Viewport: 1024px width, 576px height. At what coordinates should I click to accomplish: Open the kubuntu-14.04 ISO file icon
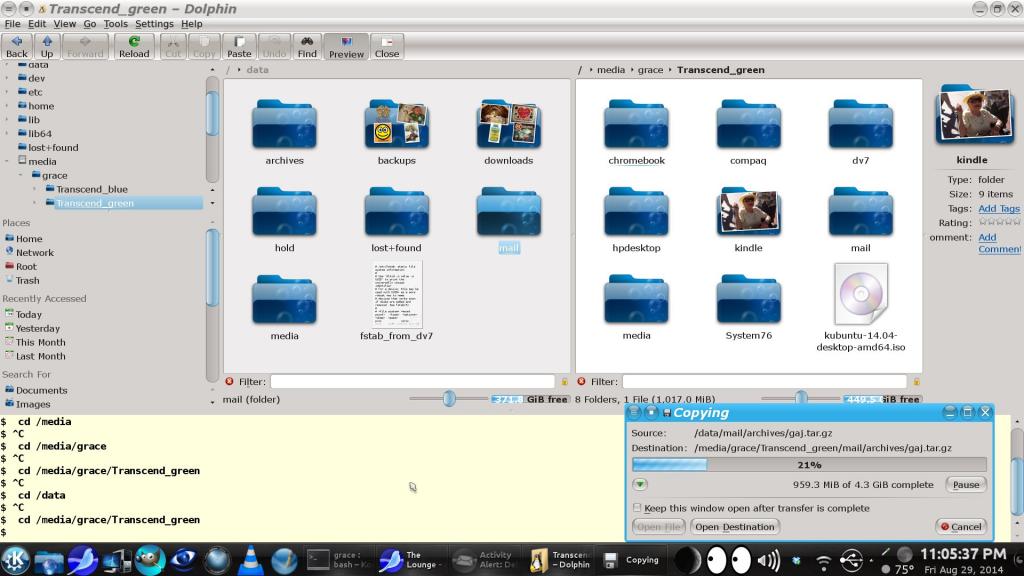(x=861, y=294)
